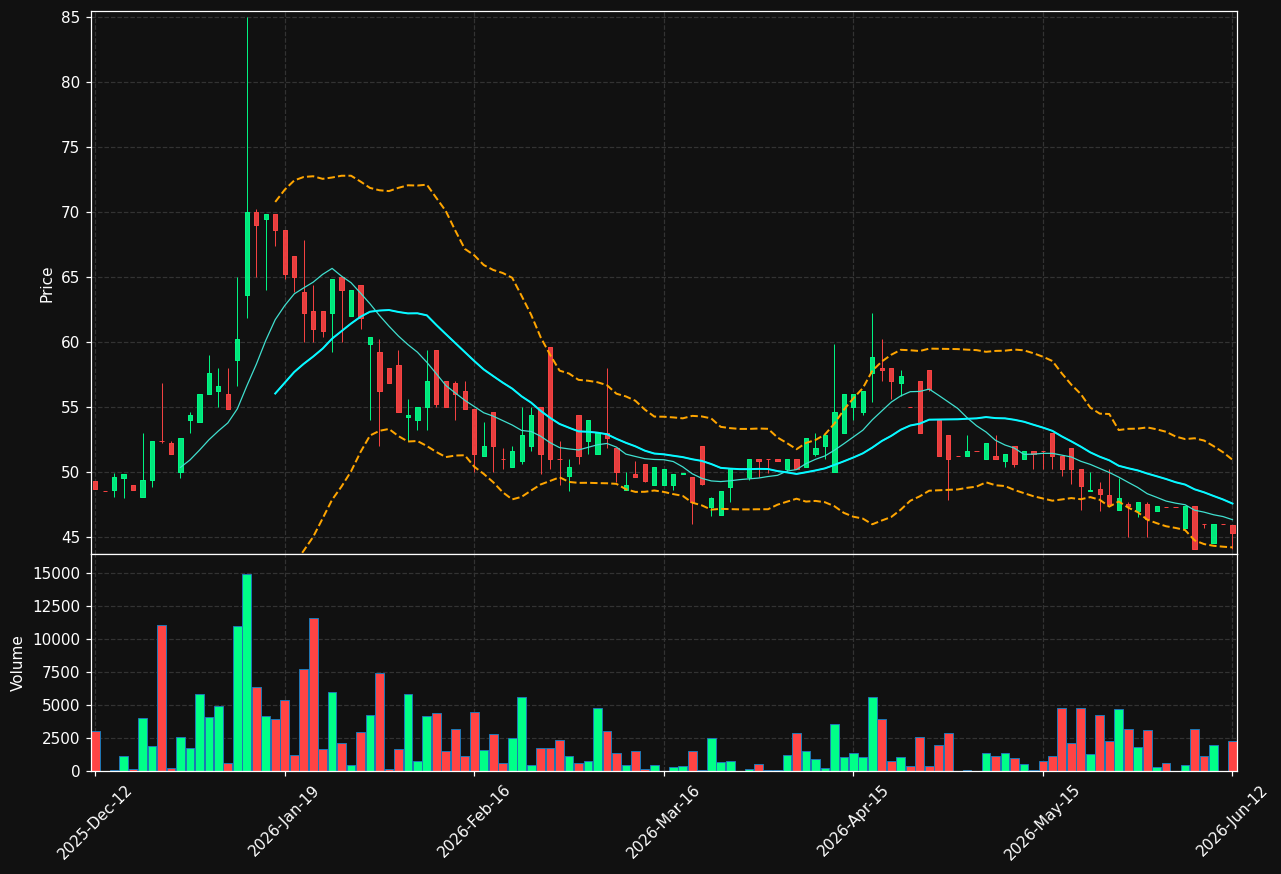1281x874 pixels.
Task: Click the 50 price axis tick label
Action: pos(71,473)
